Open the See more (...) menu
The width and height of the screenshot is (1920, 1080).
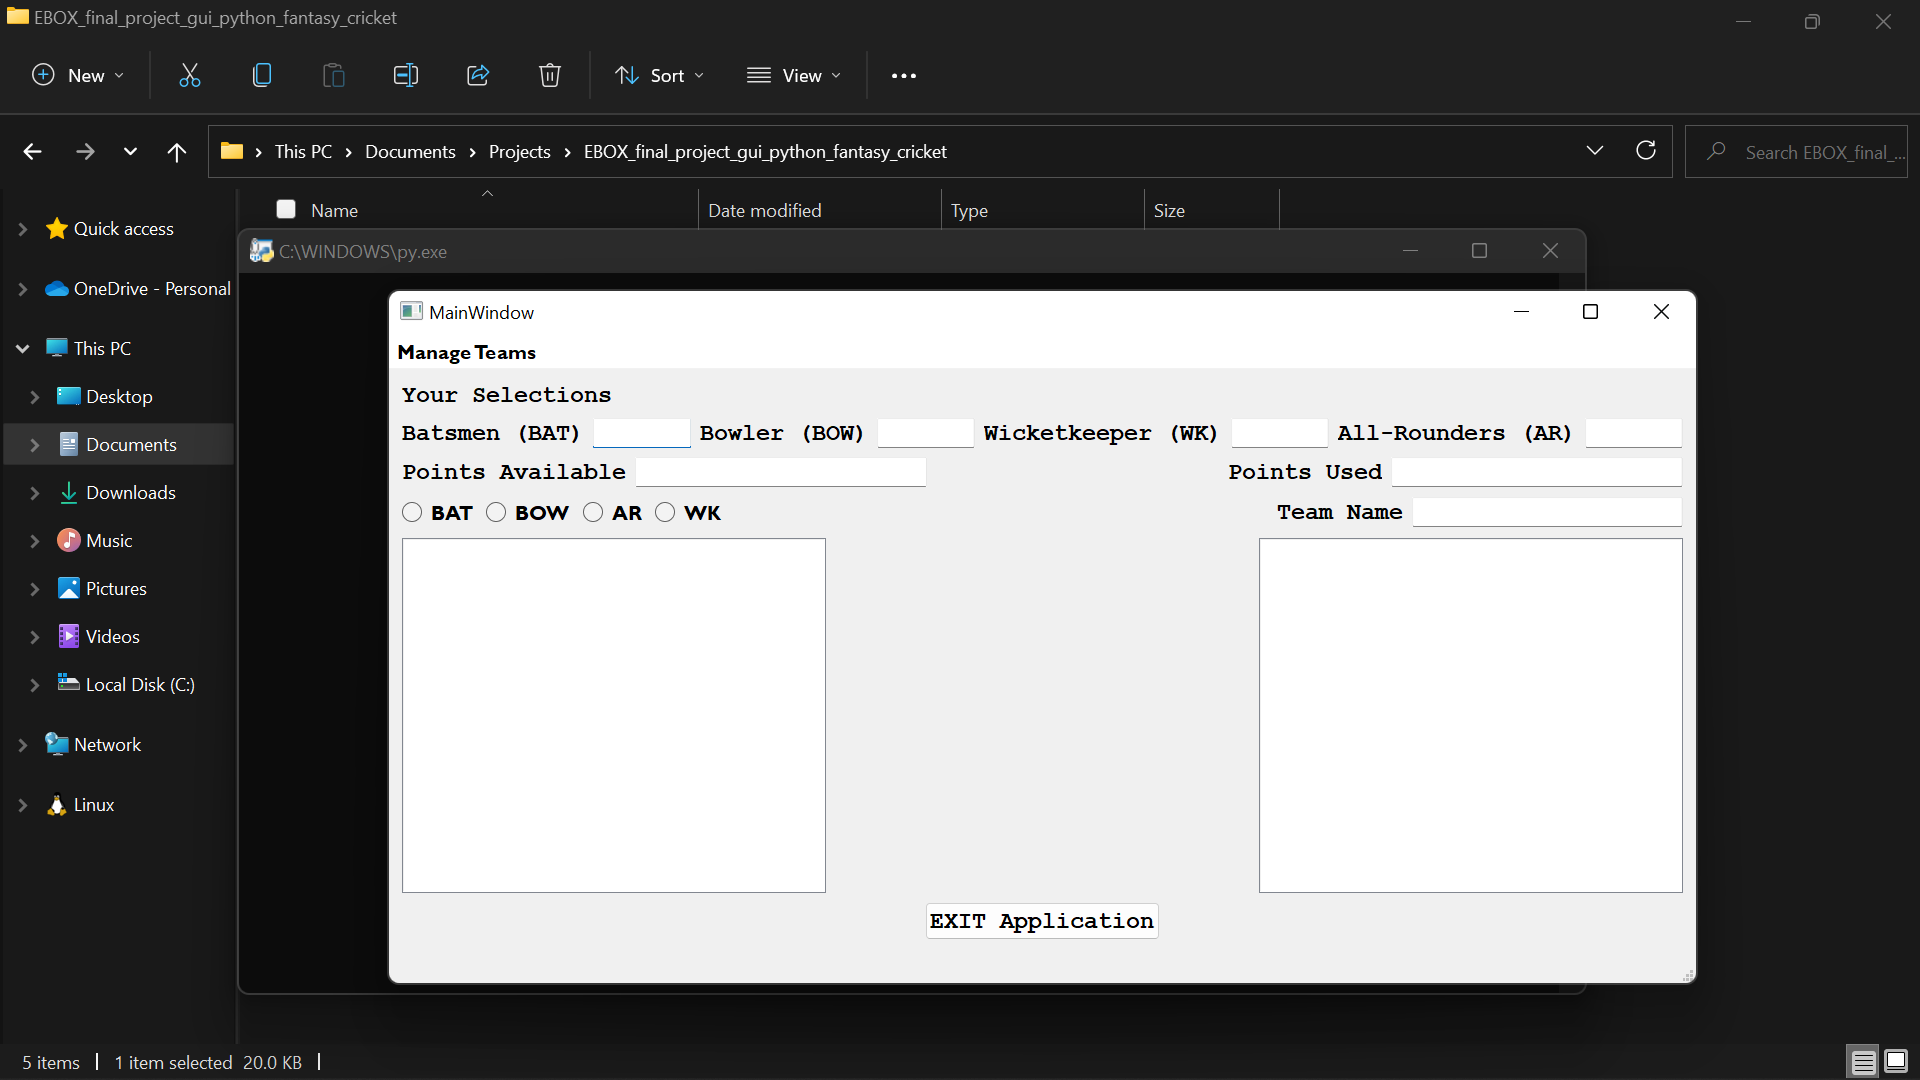pos(903,75)
